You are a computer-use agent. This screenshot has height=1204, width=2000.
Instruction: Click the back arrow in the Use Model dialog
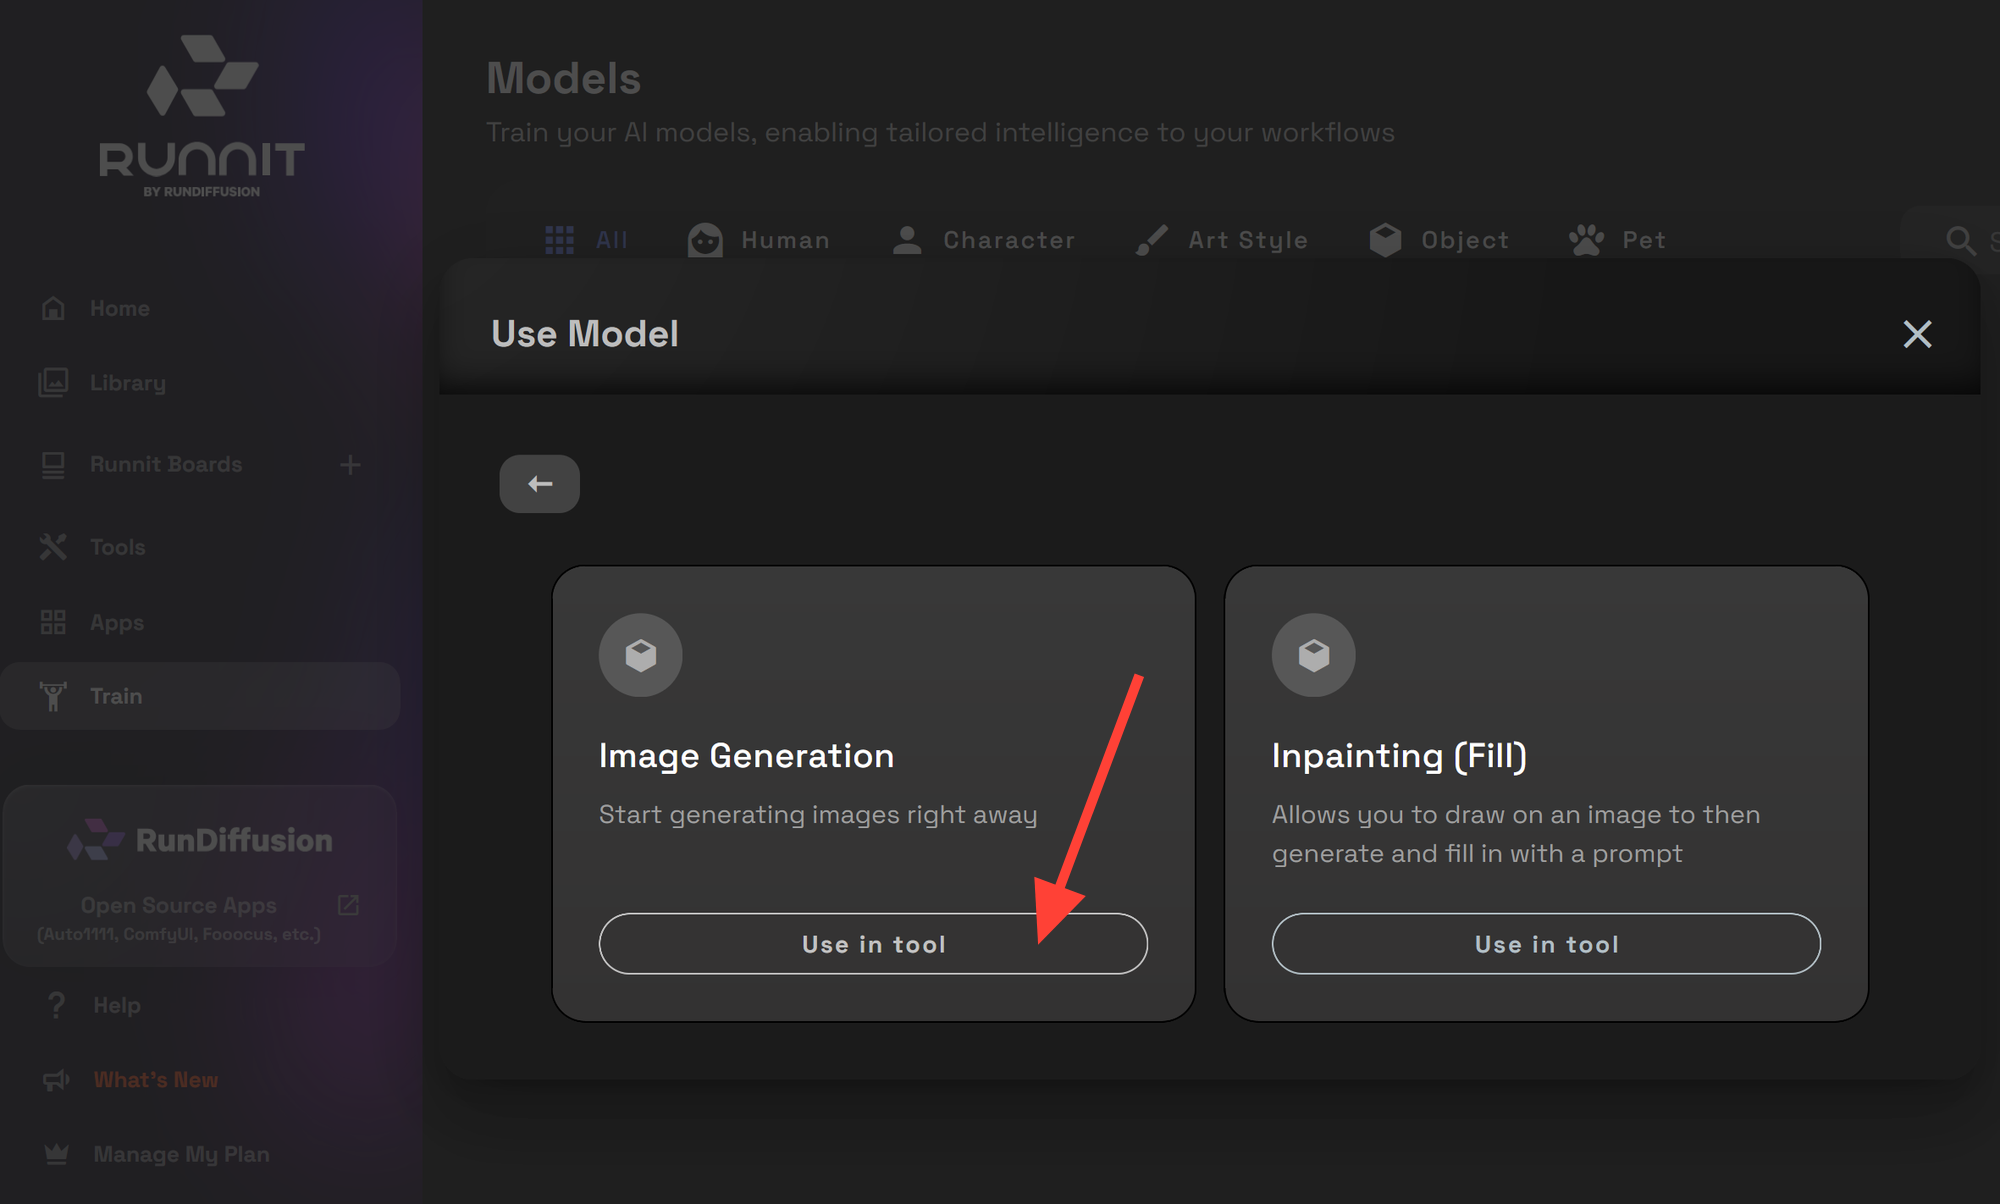(x=539, y=483)
